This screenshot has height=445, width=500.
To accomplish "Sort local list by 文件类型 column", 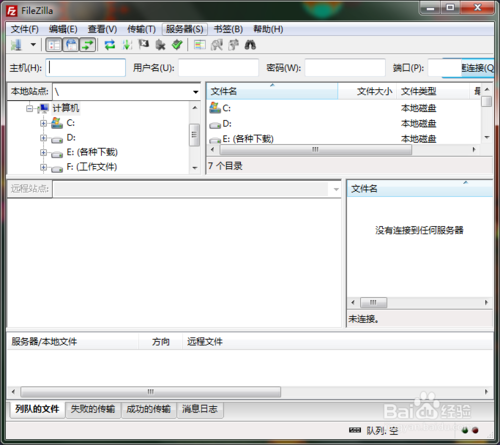I will tap(433, 91).
